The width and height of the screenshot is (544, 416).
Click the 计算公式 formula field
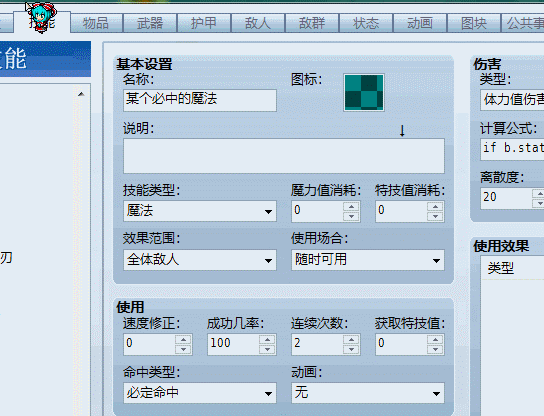point(512,149)
